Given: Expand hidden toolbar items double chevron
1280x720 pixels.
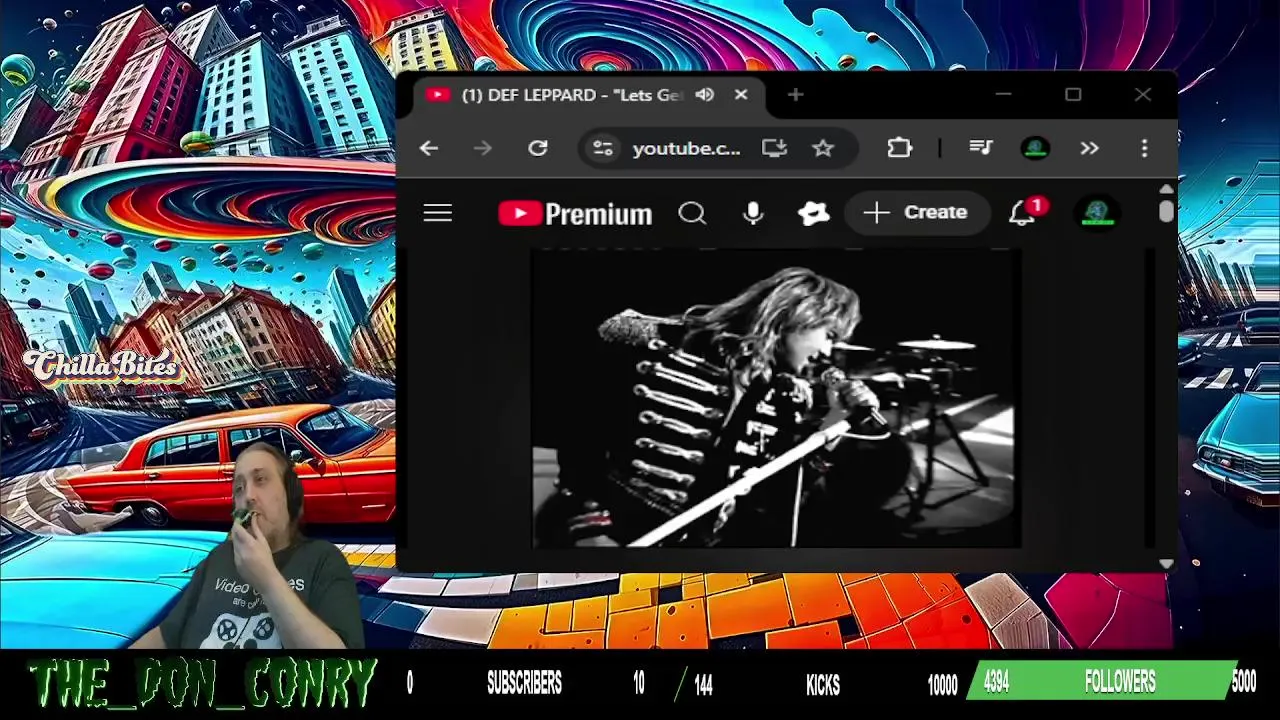Looking at the screenshot, I should 1089,148.
